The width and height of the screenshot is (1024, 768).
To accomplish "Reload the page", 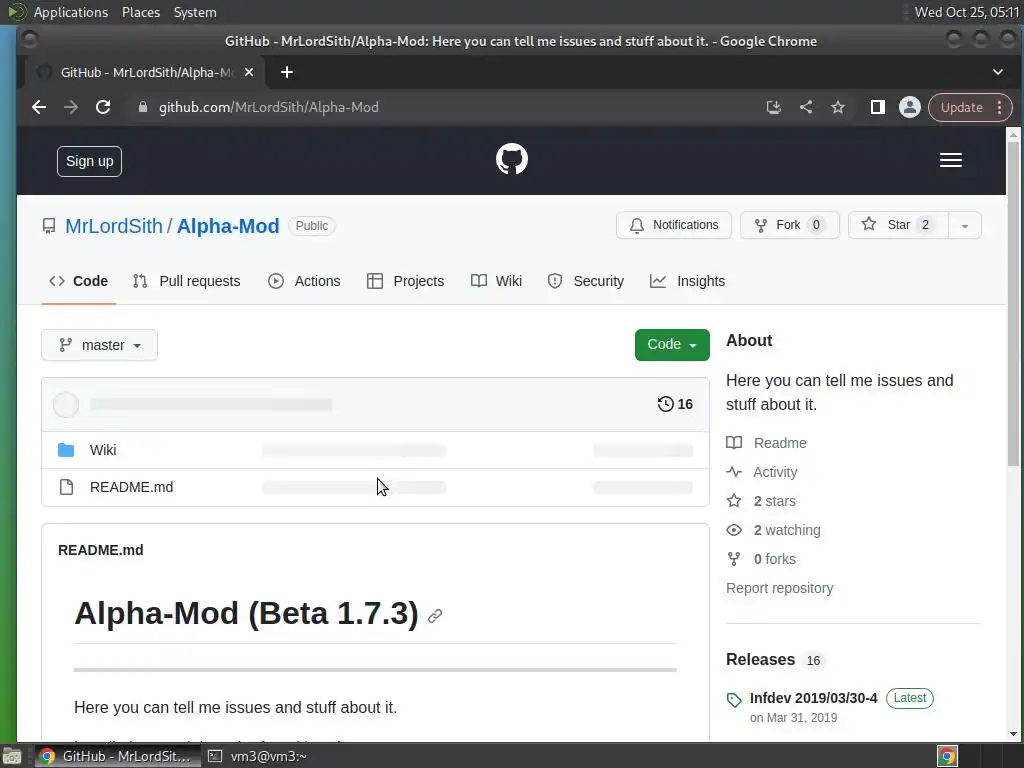I will 103,107.
